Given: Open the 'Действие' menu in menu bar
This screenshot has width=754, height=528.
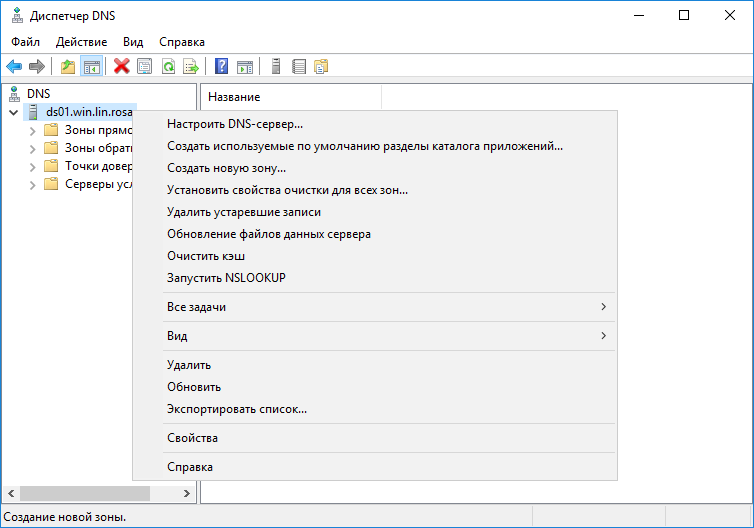Looking at the screenshot, I should tap(81, 42).
